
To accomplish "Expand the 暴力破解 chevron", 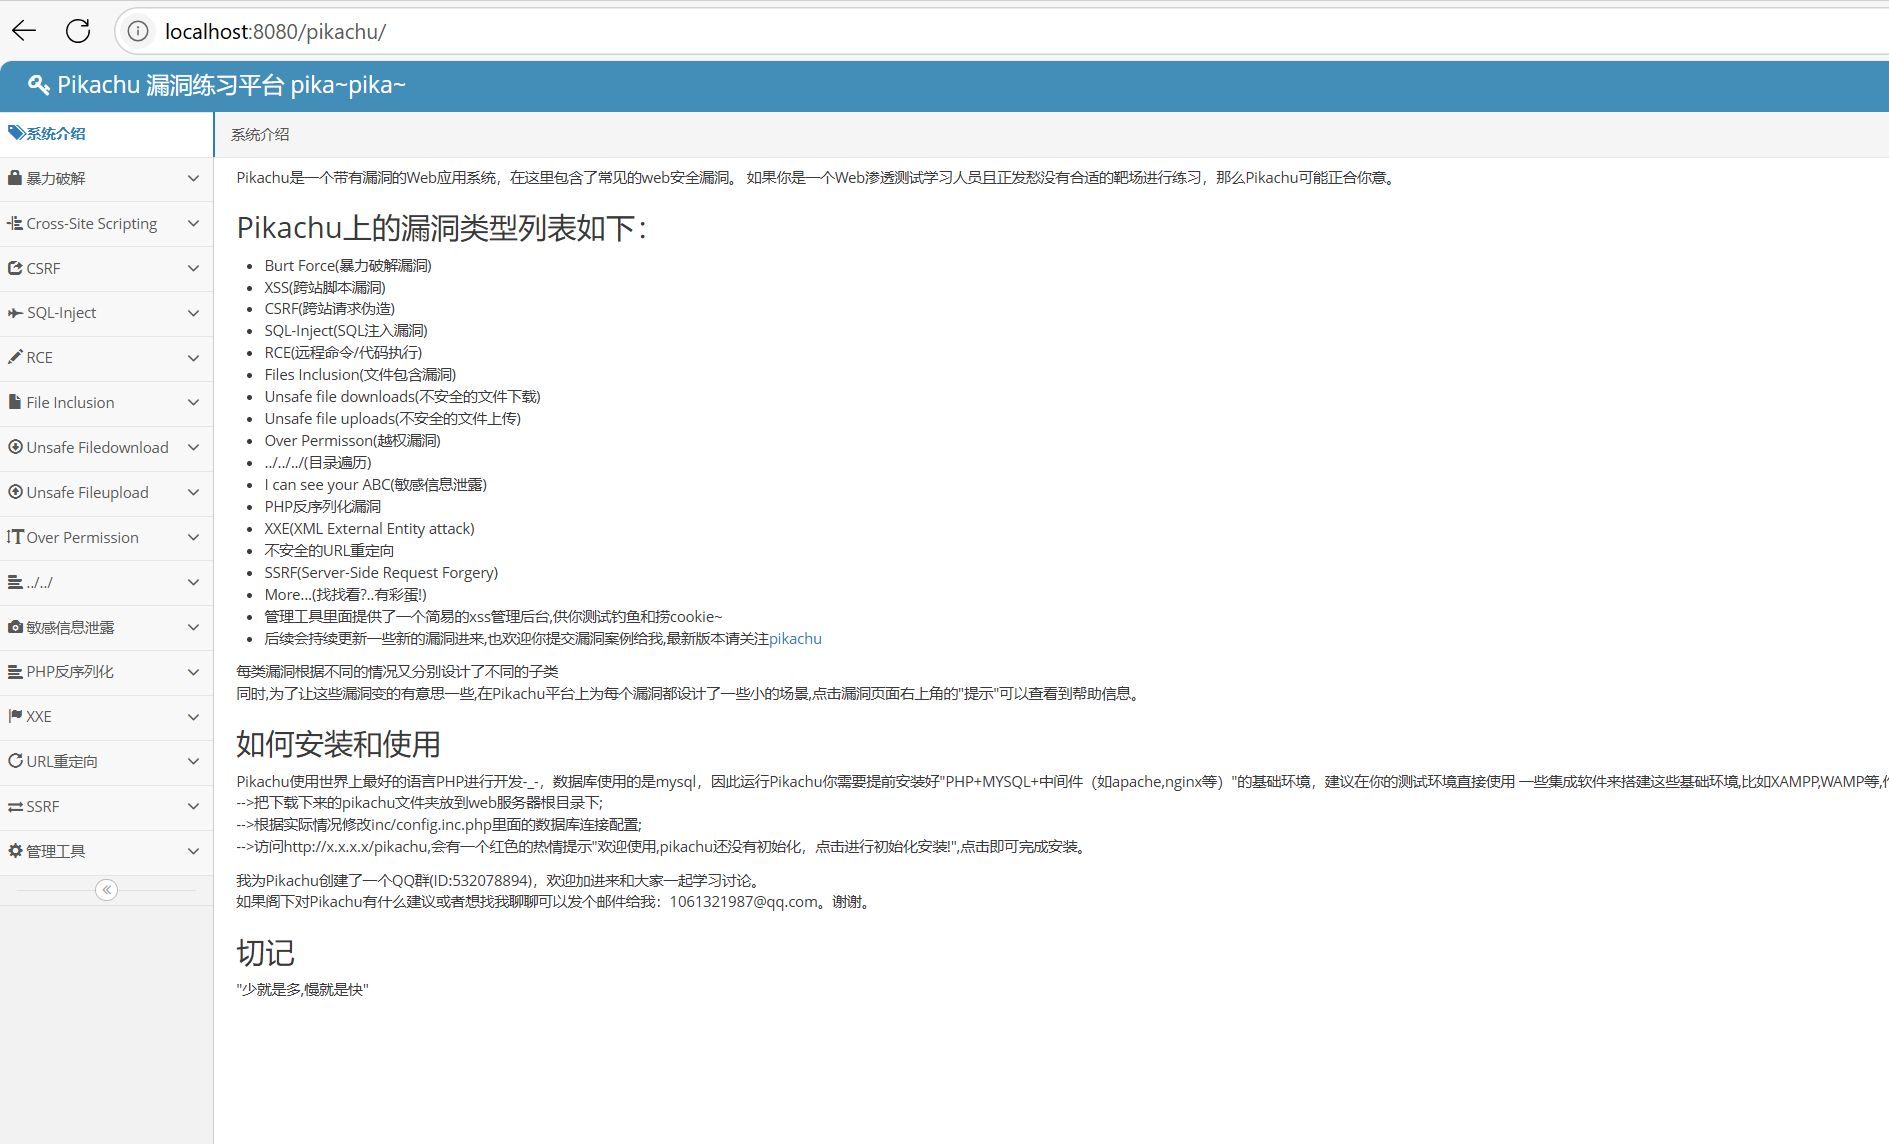I will point(193,178).
